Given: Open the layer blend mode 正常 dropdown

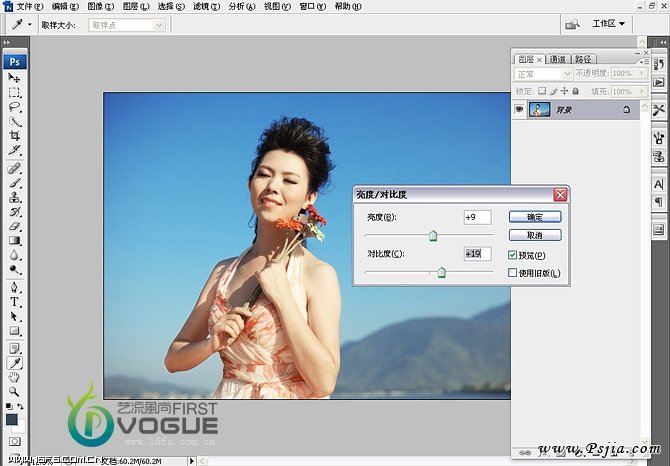Looking at the screenshot, I should [x=543, y=74].
